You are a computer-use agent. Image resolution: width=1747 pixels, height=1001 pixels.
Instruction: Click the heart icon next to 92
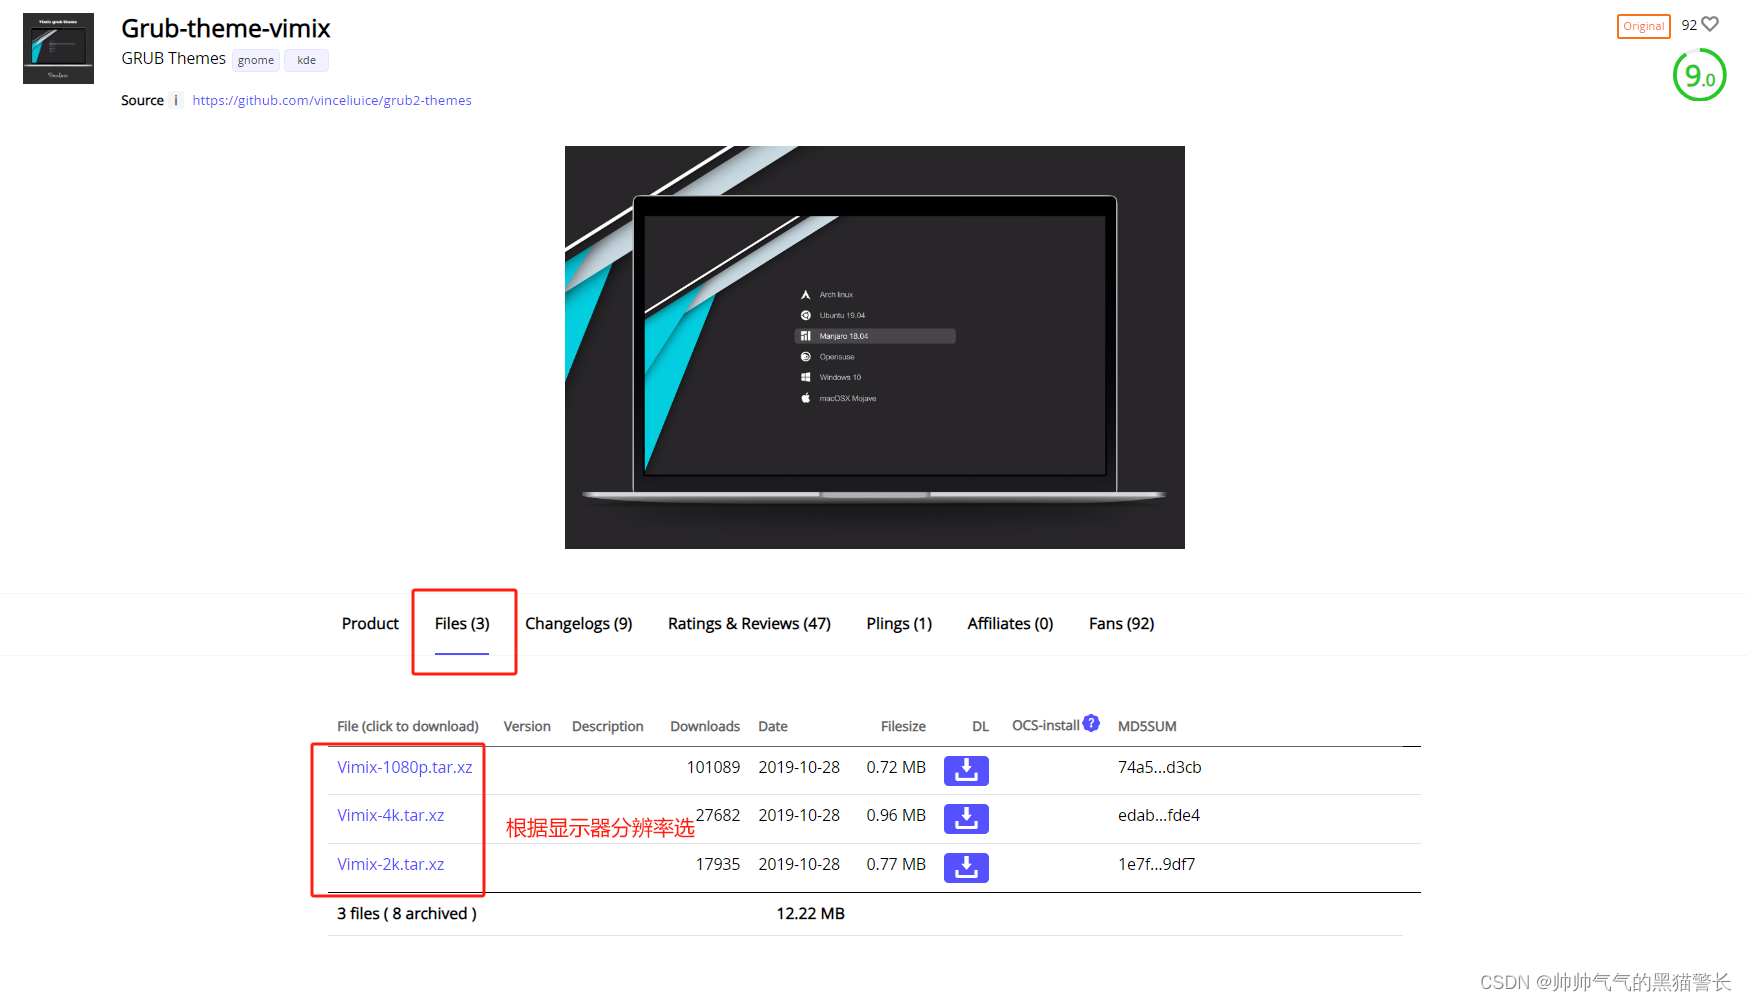[x=1710, y=24]
